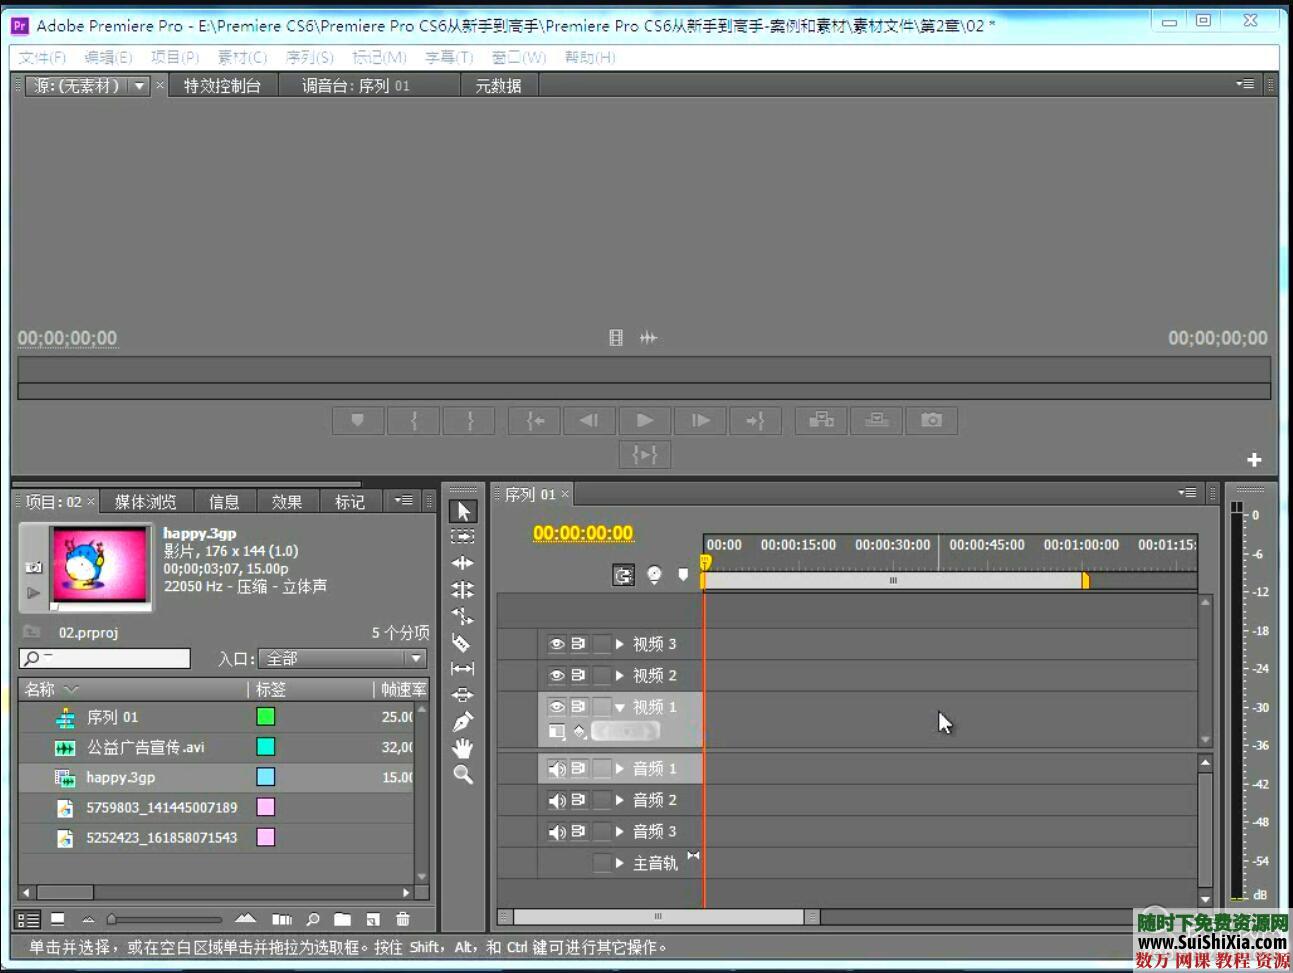The height and width of the screenshot is (973, 1293).
Task: Activate the Hand tool
Action: pyautogui.click(x=462, y=745)
